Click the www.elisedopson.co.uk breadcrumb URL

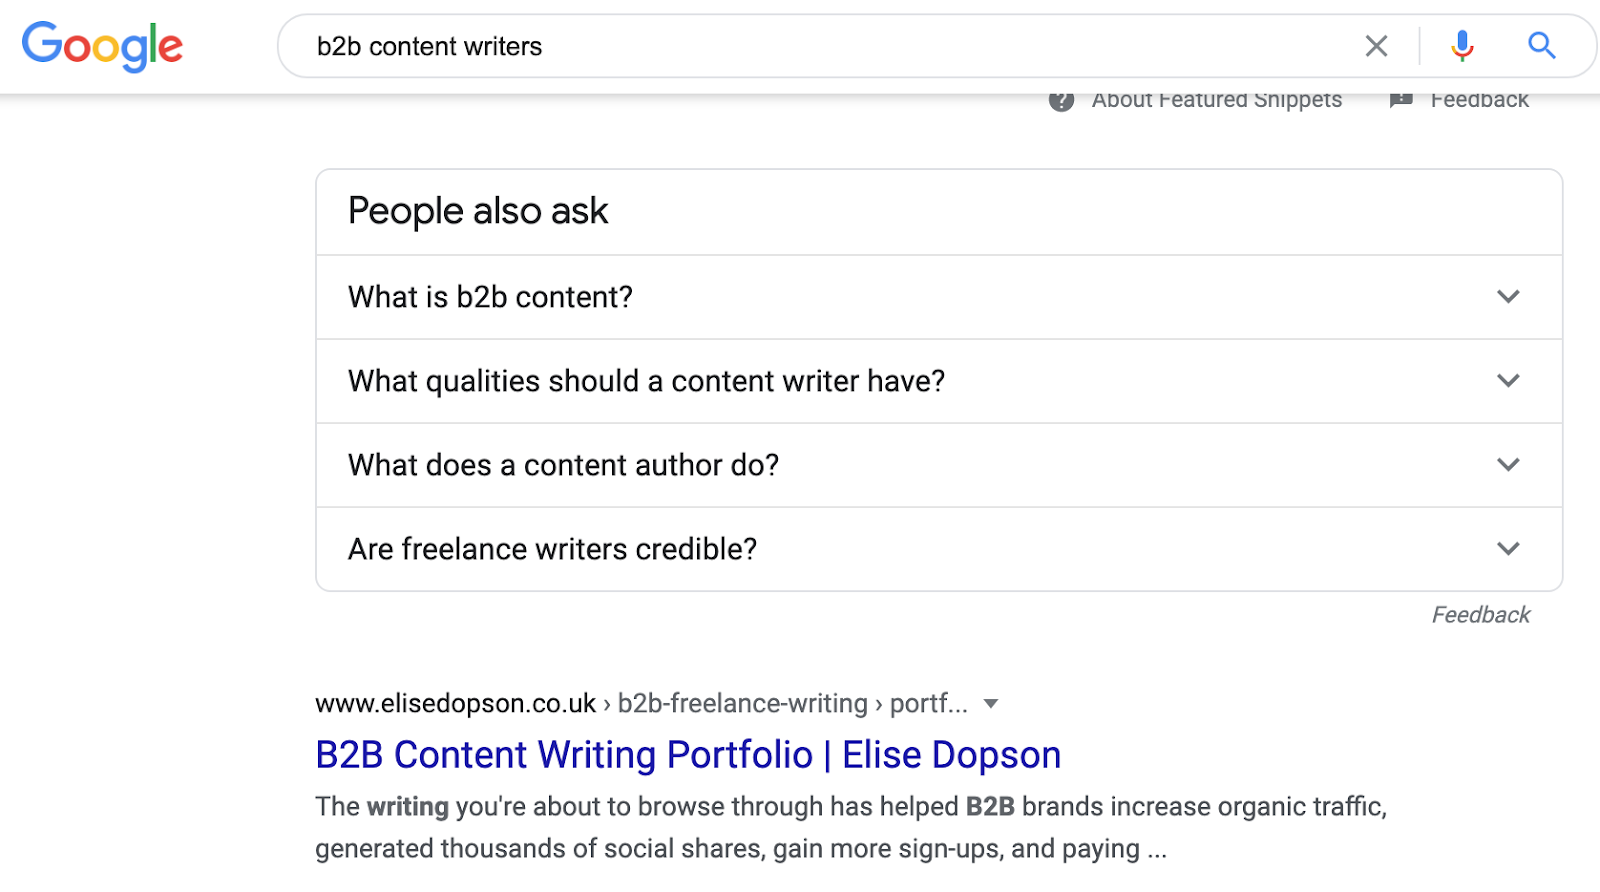[x=456, y=704]
